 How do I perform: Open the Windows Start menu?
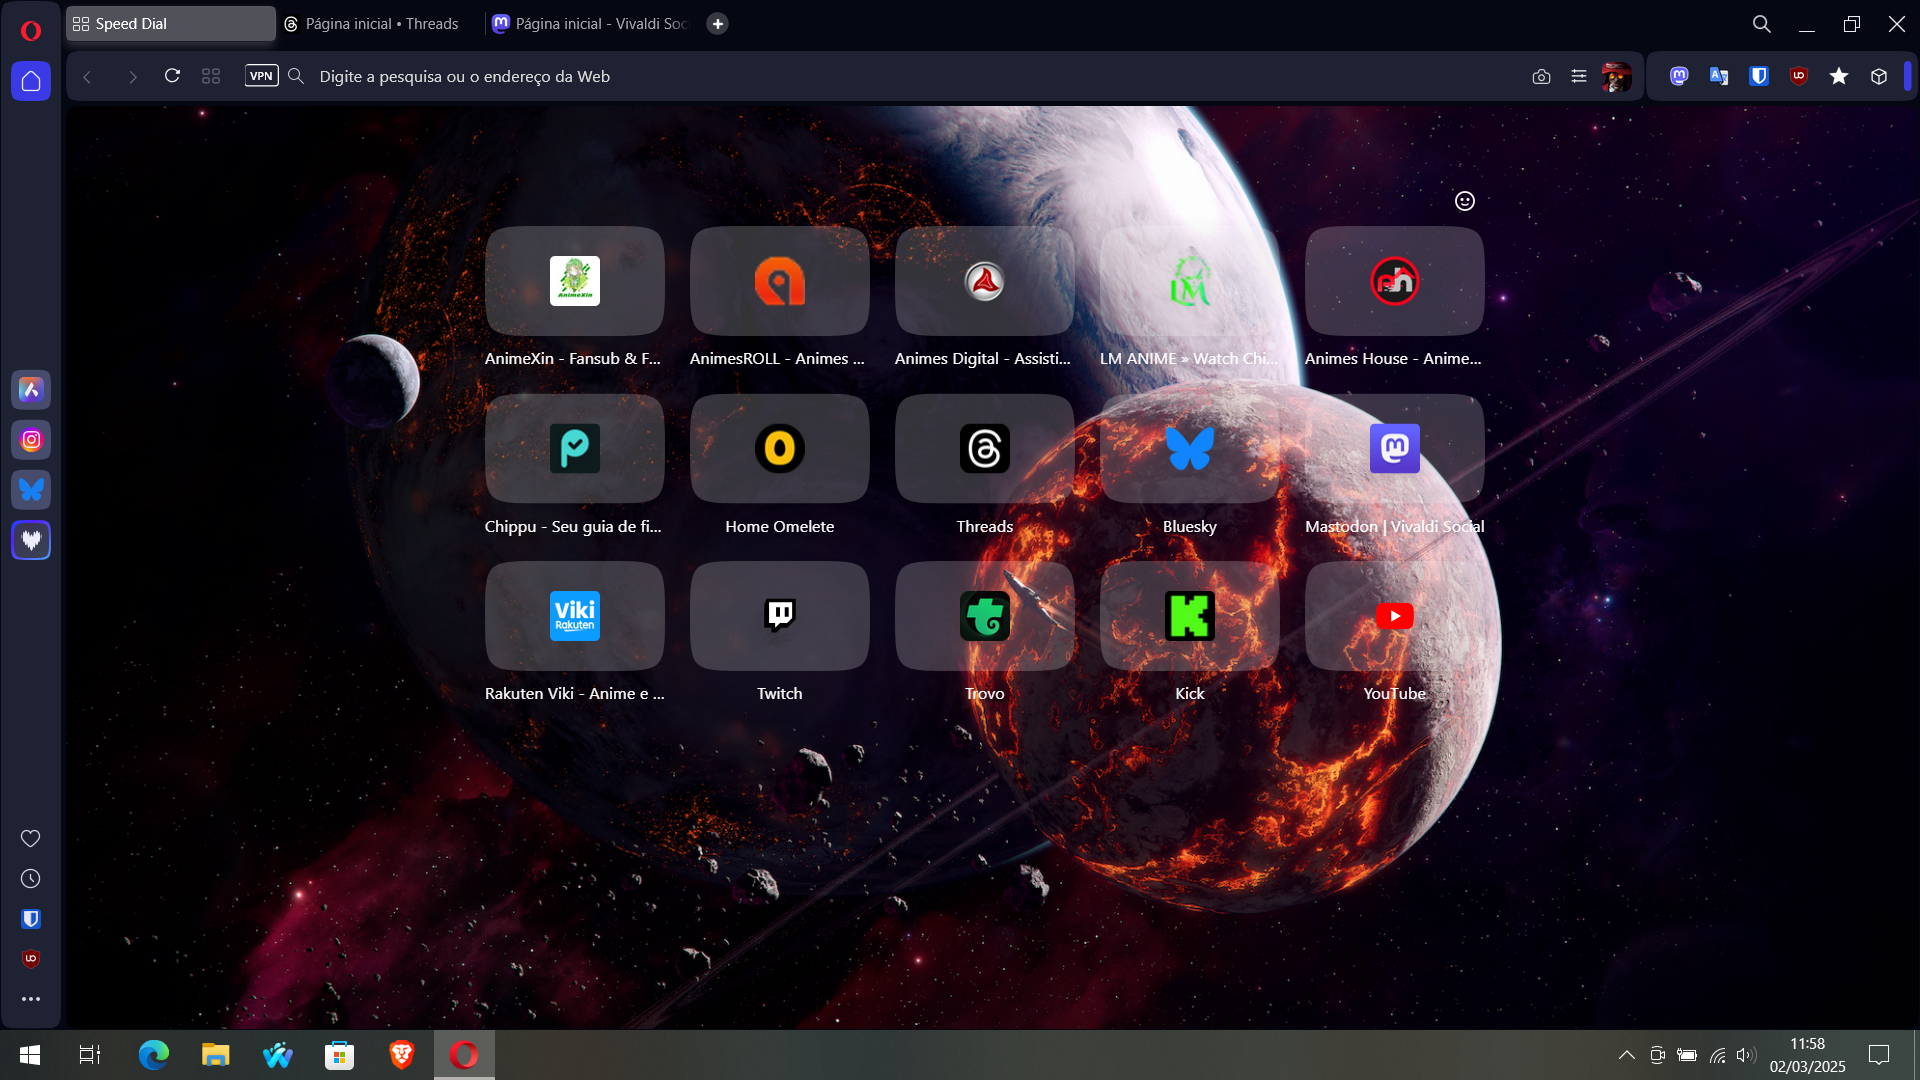(30, 1055)
